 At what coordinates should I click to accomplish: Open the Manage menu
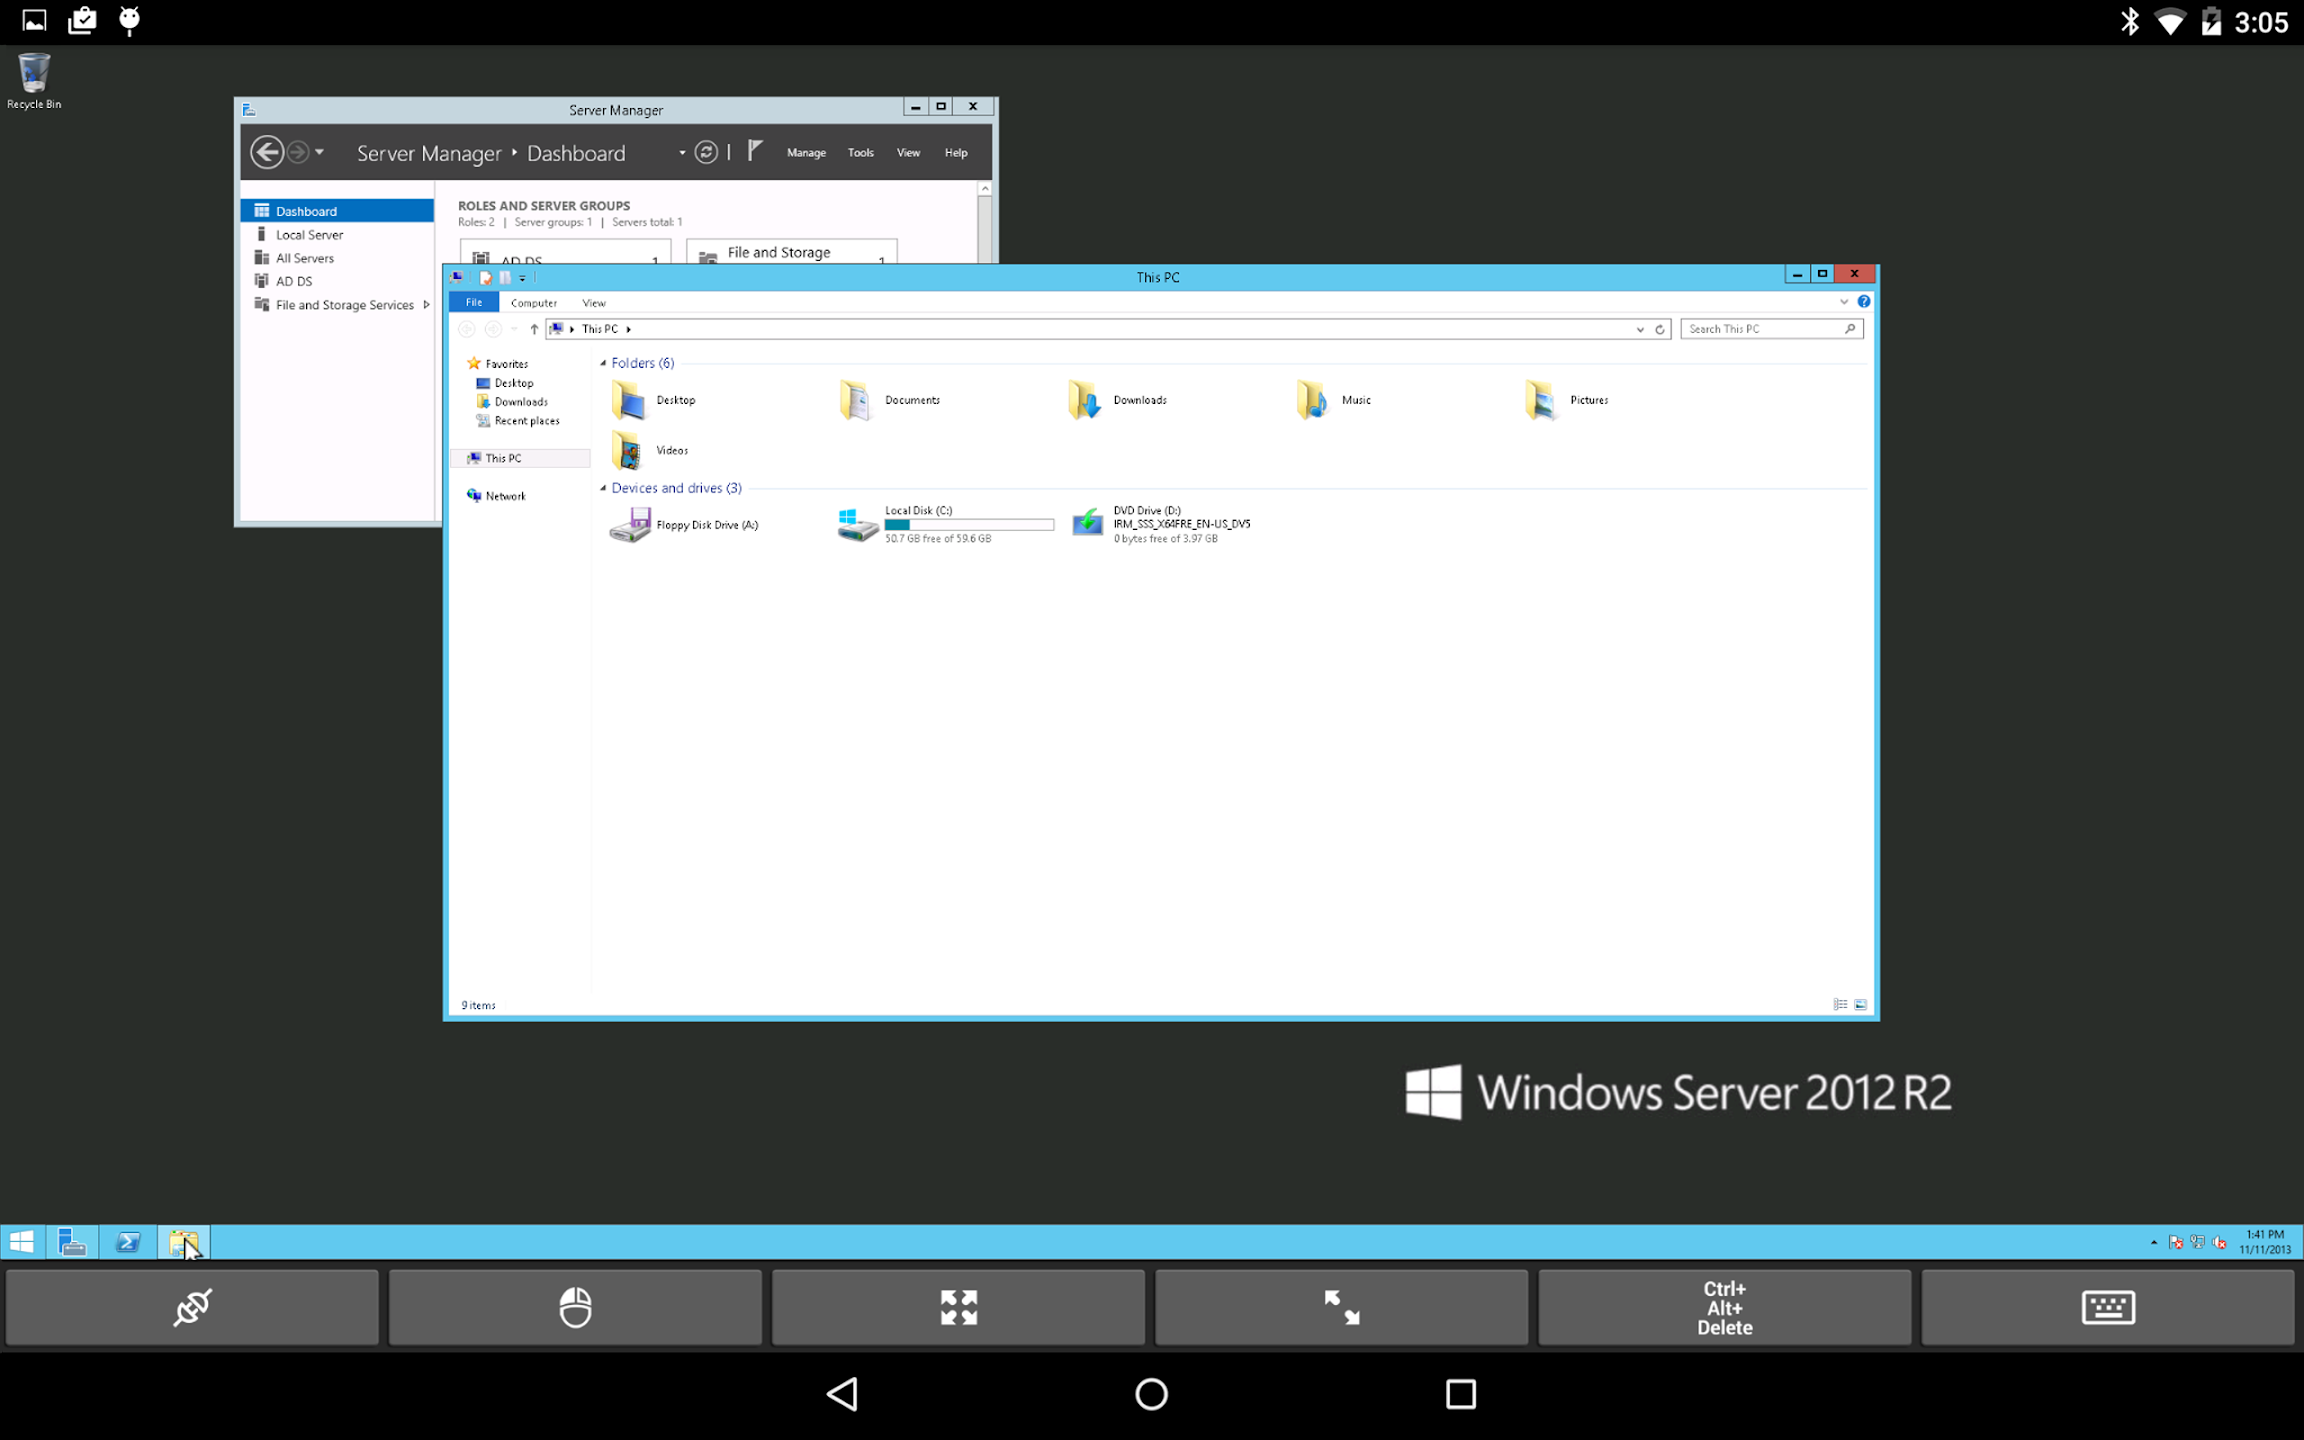pos(806,153)
